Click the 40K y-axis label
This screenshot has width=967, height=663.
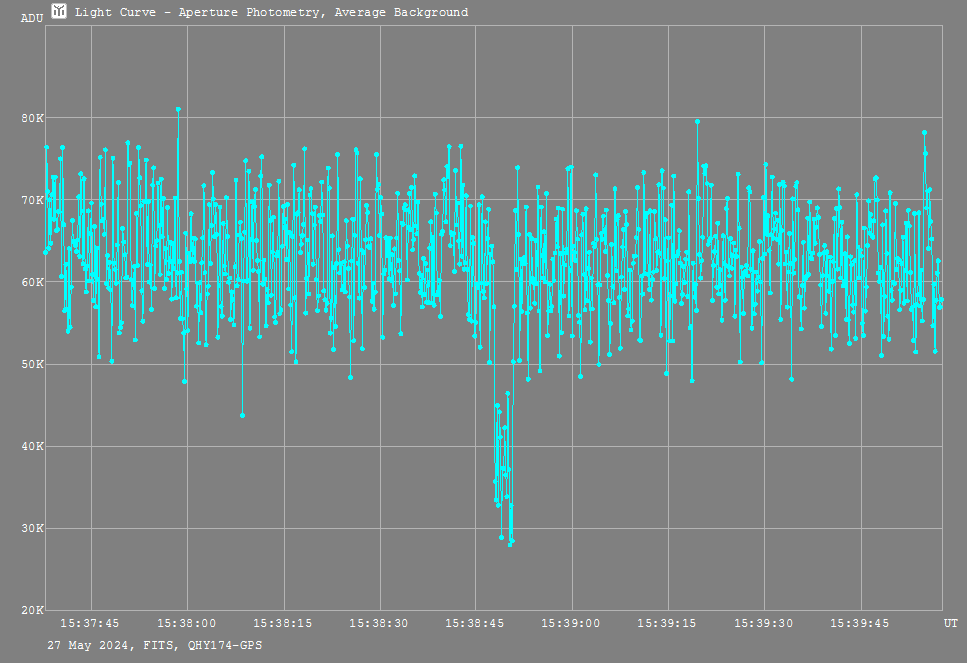tap(33, 446)
